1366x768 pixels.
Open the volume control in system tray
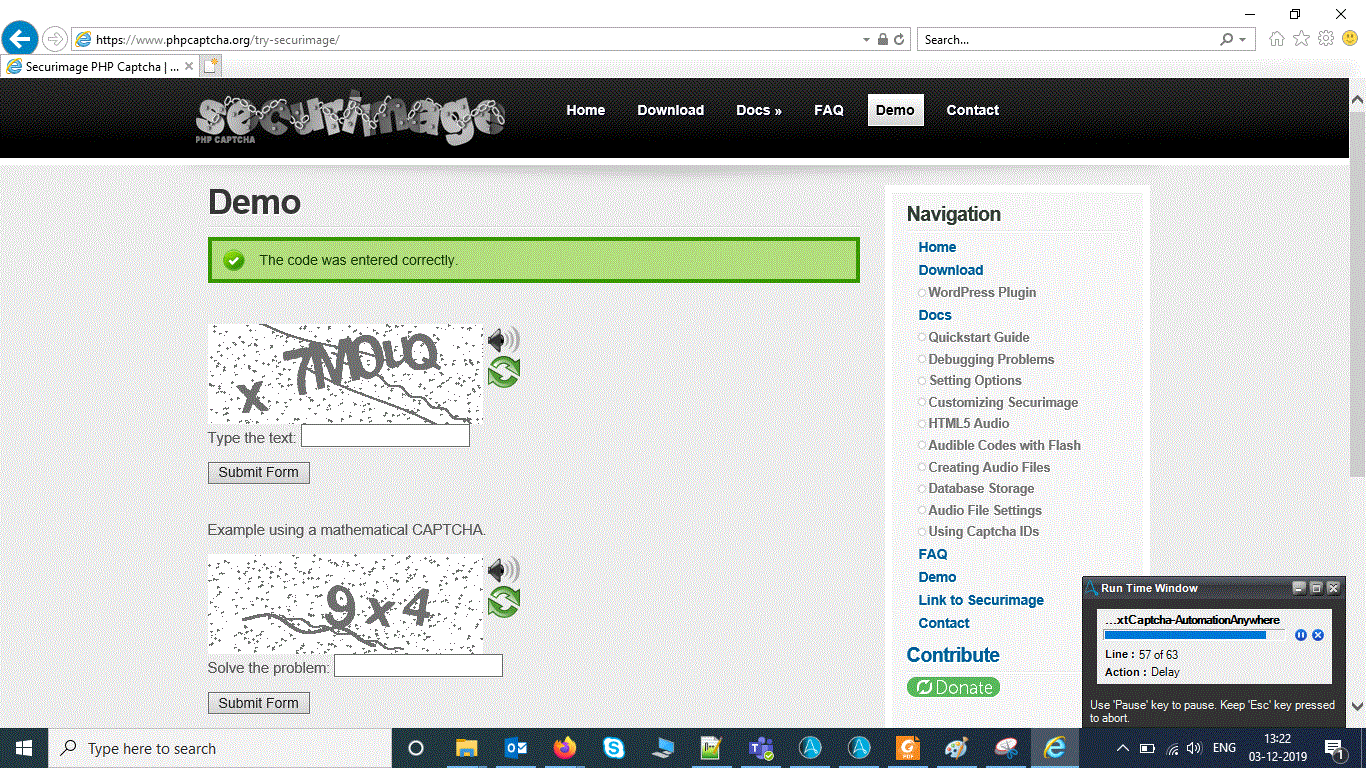click(x=1193, y=748)
